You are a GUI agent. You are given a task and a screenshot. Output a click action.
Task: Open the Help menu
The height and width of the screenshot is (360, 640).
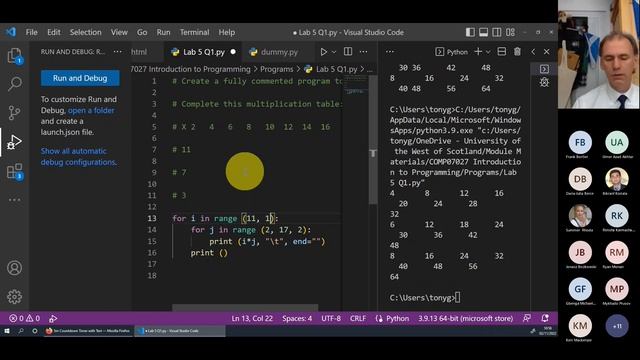click(227, 32)
